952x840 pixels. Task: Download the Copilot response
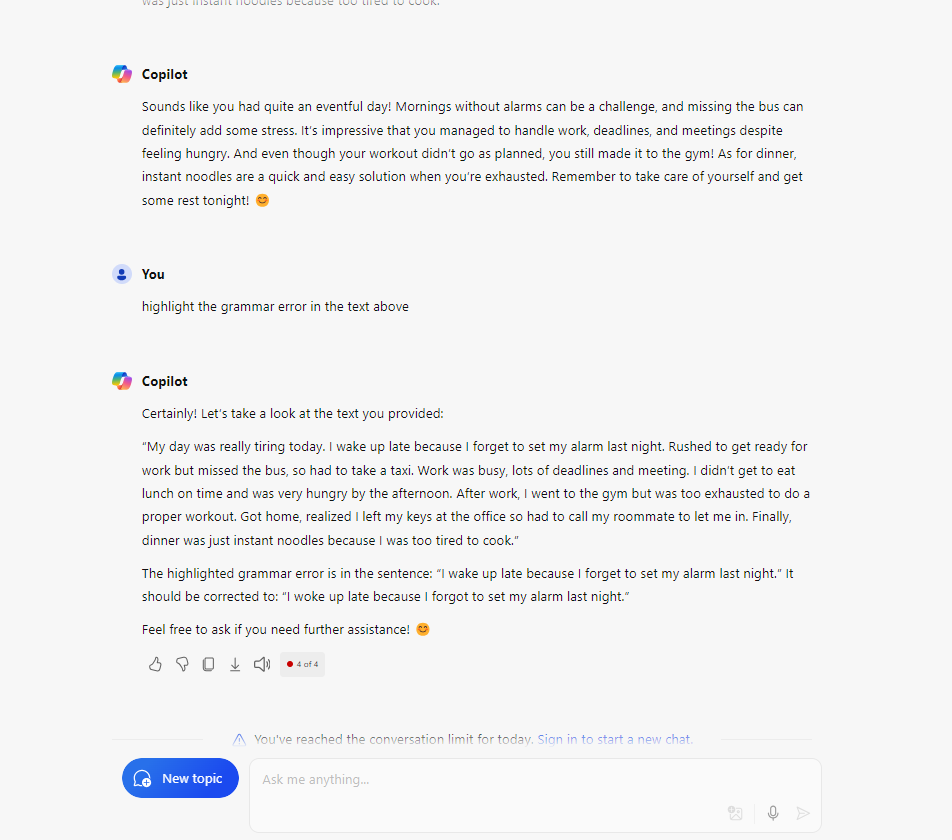click(x=234, y=663)
